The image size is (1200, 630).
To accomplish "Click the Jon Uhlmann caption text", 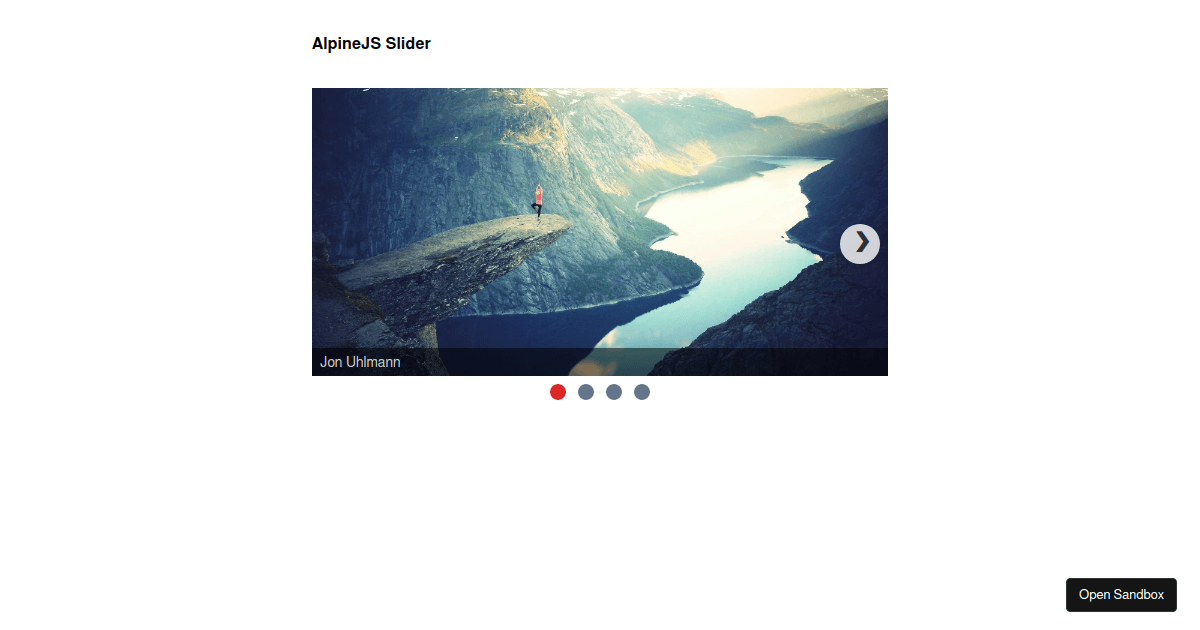I will (360, 362).
